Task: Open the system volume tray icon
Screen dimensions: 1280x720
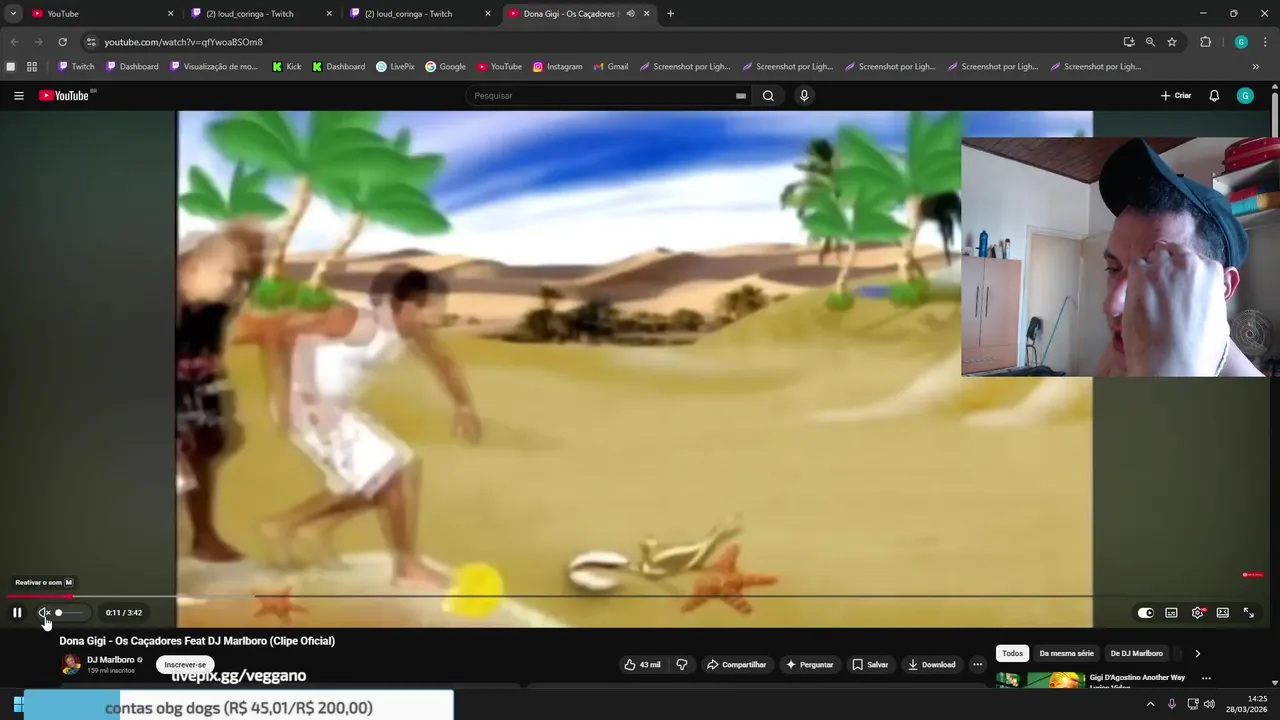Action: coord(1209,705)
